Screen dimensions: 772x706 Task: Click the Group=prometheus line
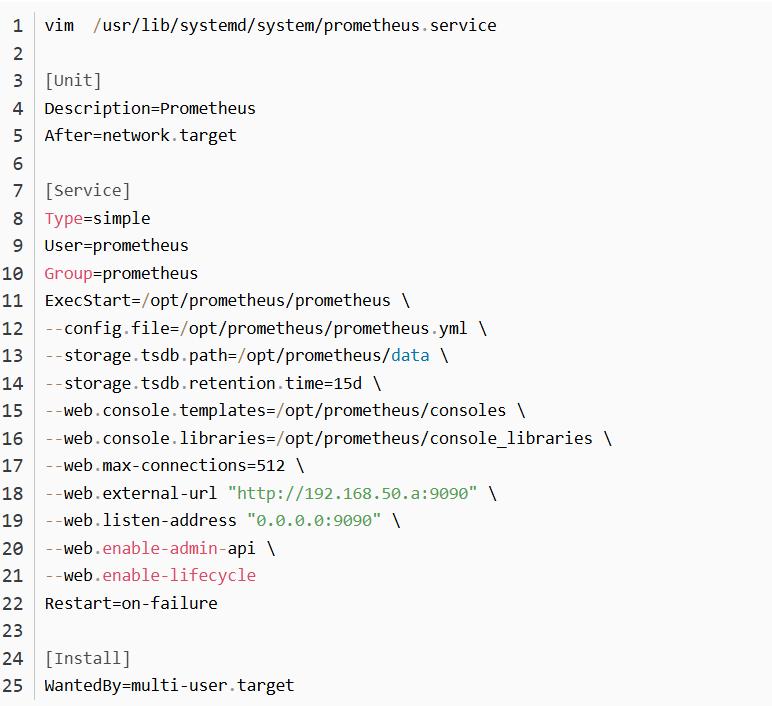tap(121, 273)
